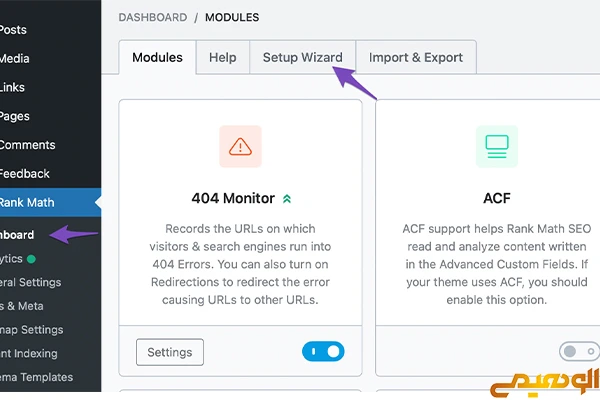The image size is (600, 400).
Task: Open the Import & Export tab
Action: tap(416, 57)
